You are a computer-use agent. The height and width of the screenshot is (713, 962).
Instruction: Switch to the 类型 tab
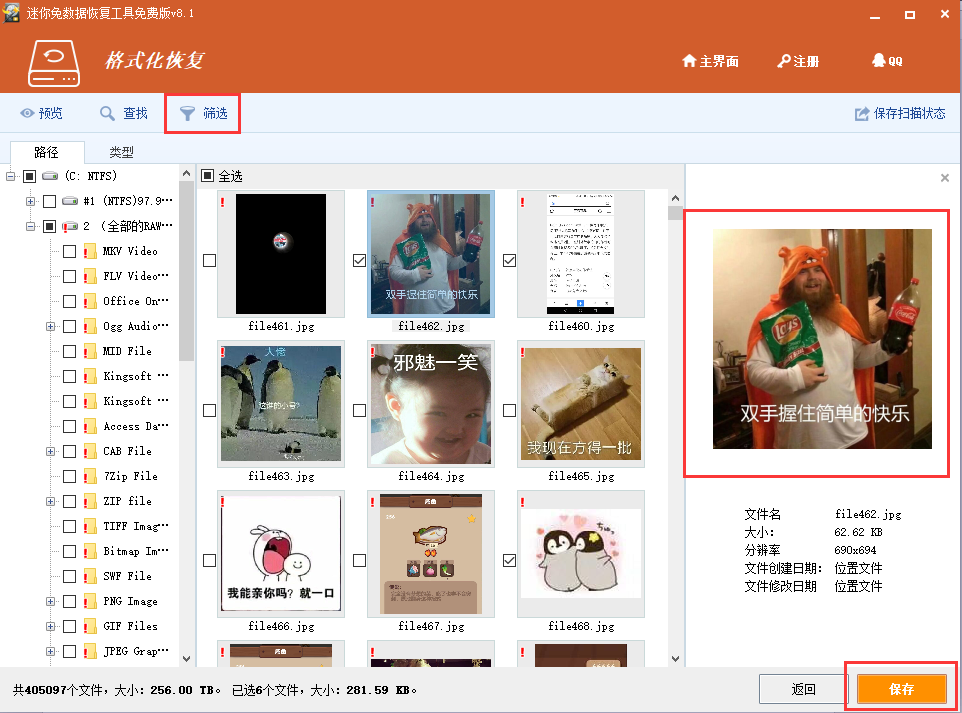[121, 152]
